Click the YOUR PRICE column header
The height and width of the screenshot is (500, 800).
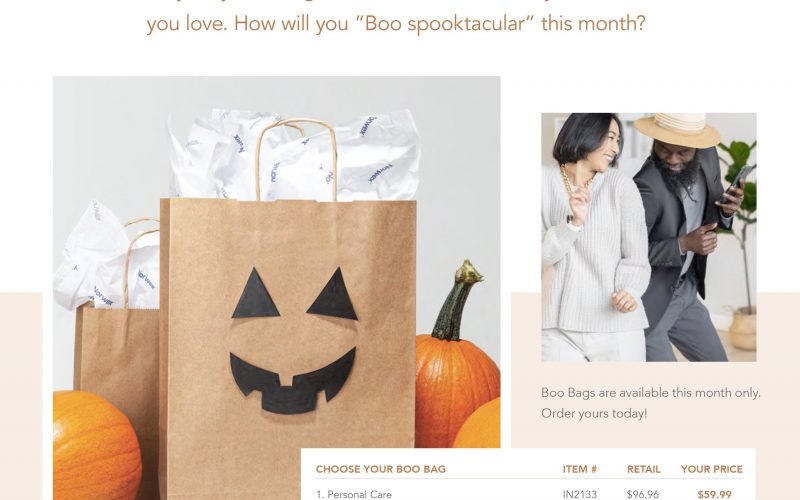click(712, 469)
